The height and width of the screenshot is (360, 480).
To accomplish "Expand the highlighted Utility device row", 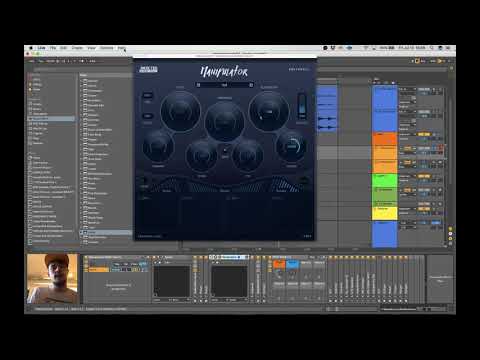I will tap(106, 232).
